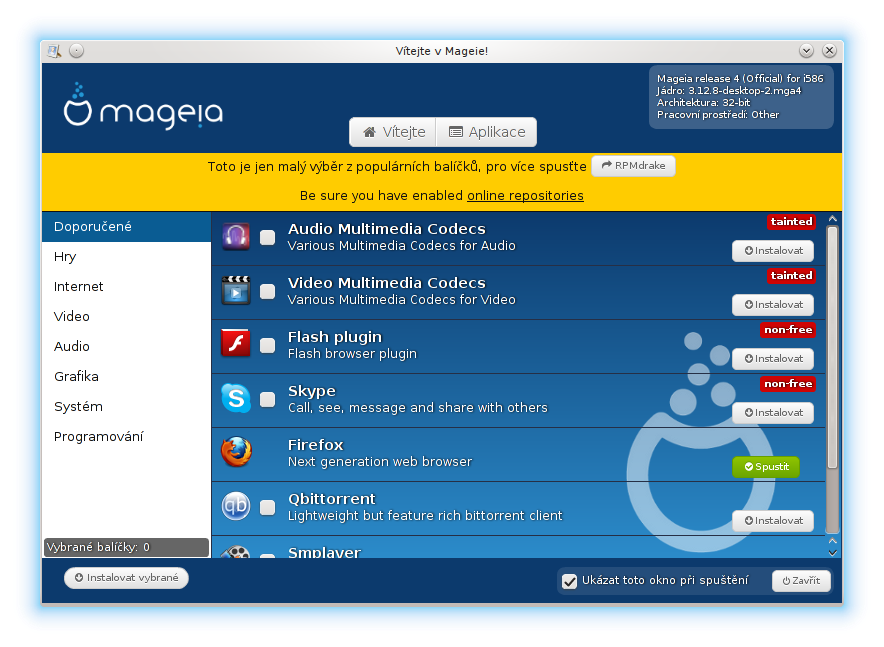Open the Internet category
The height and width of the screenshot is (647, 884).
[x=126, y=287]
